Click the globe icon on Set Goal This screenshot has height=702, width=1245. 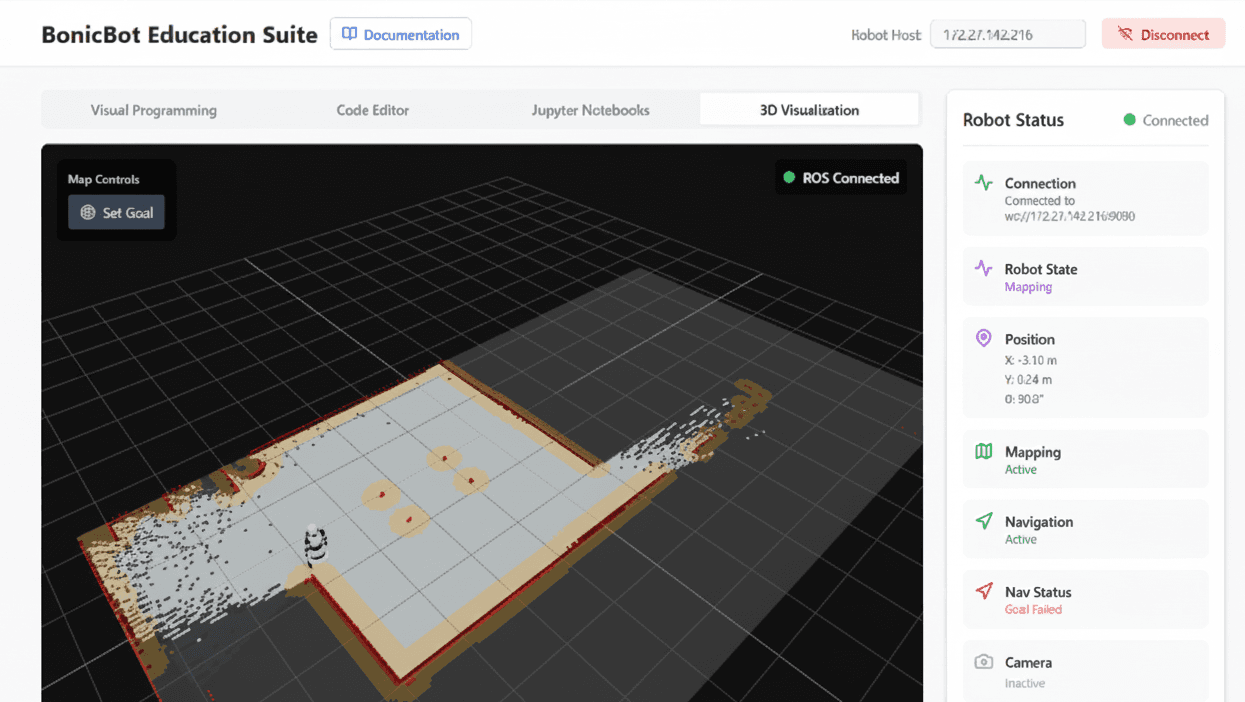[x=88, y=213]
